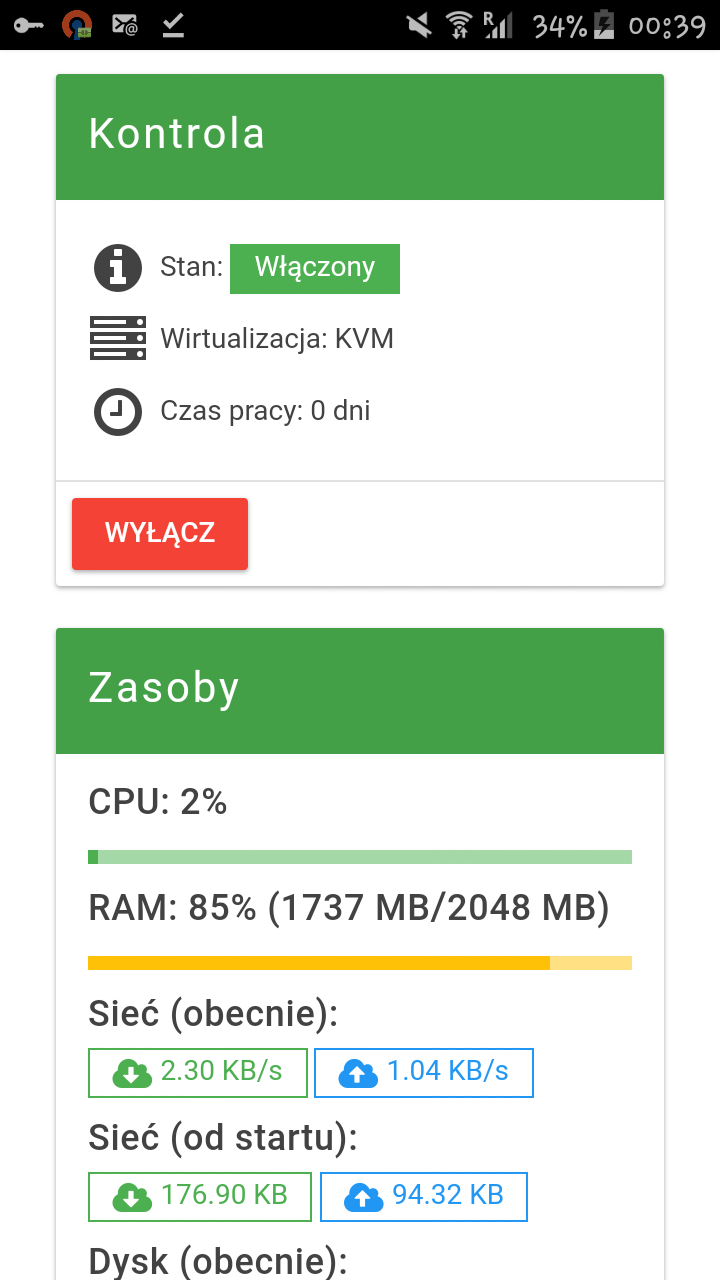Viewport: 720px width, 1280px height.
Task: Tap the key icon in status bar
Action: tap(28, 24)
